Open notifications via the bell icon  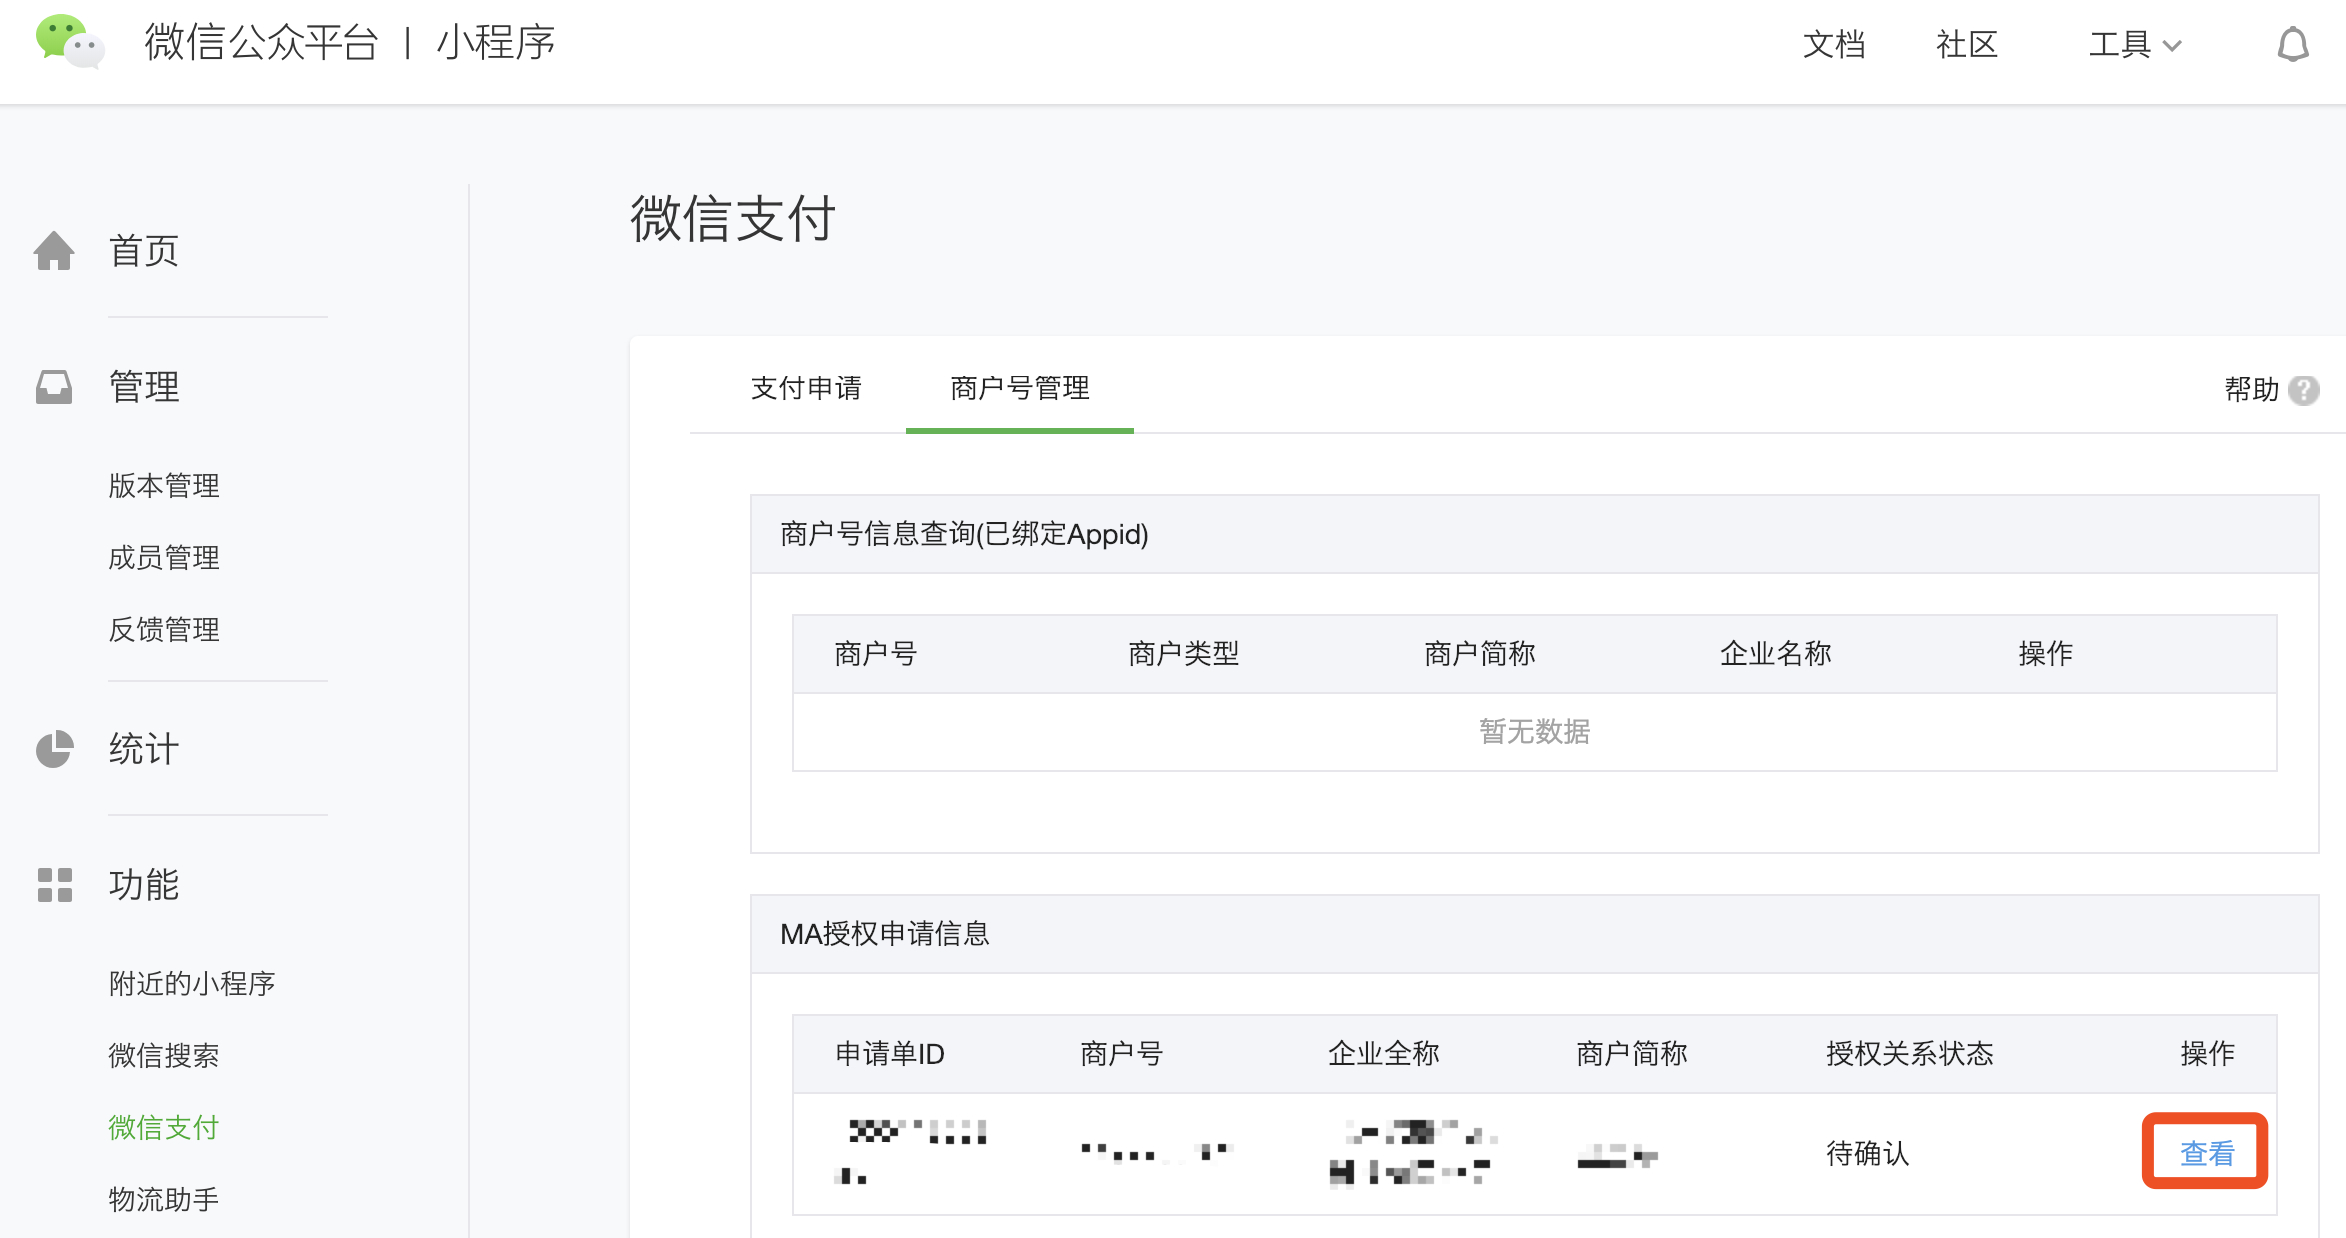click(2292, 44)
